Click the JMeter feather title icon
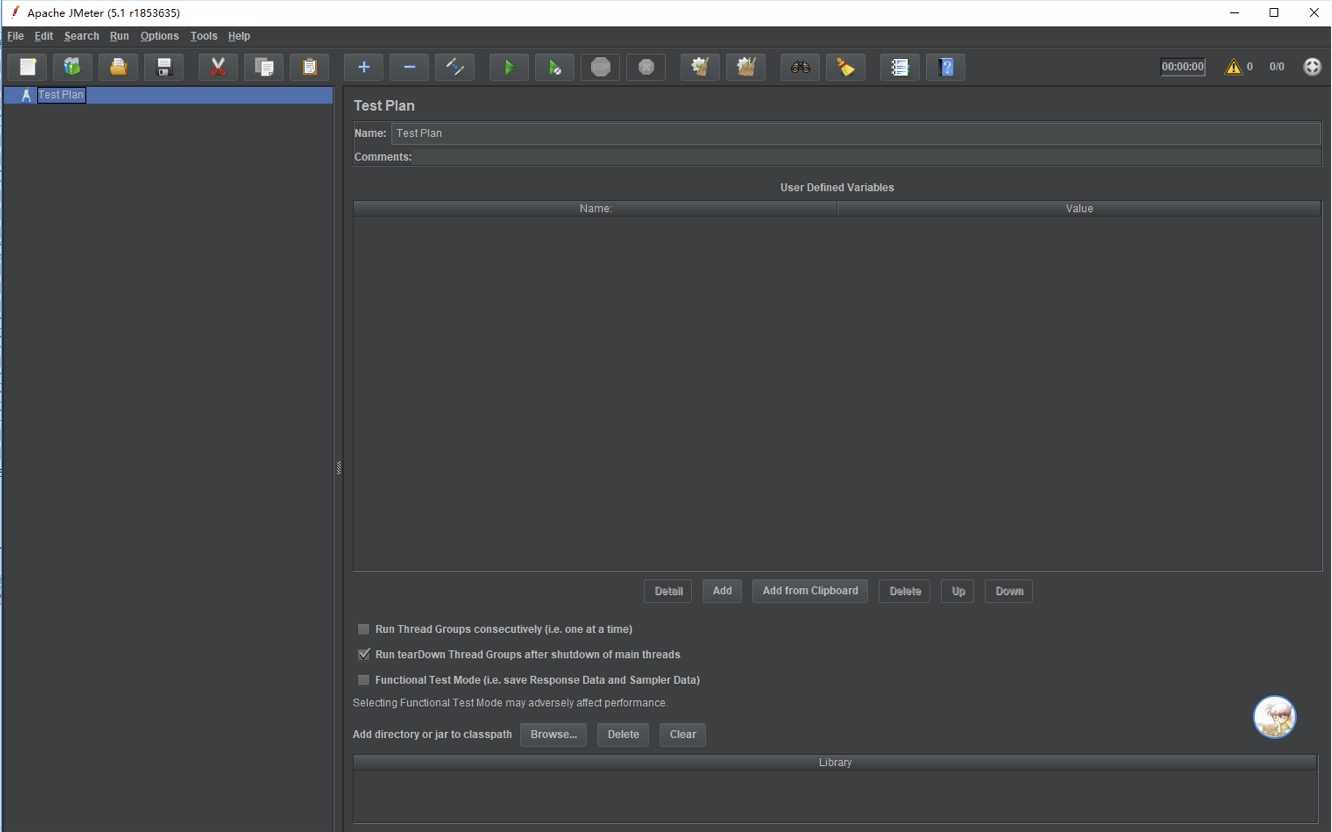 (14, 12)
